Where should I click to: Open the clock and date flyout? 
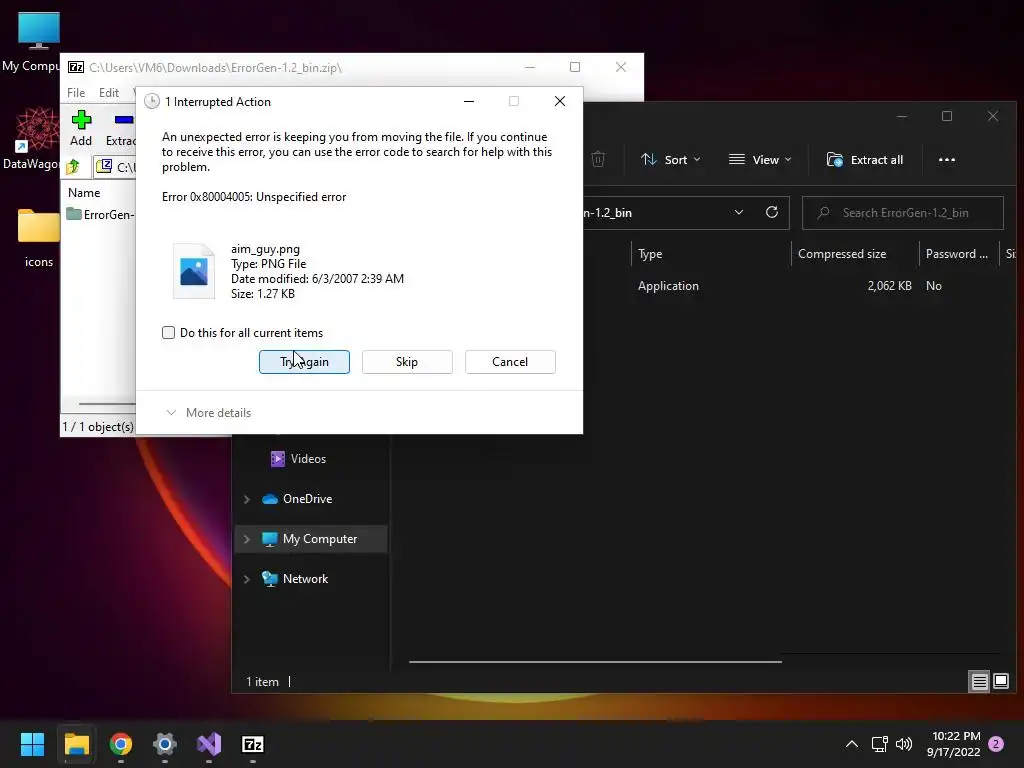953,744
